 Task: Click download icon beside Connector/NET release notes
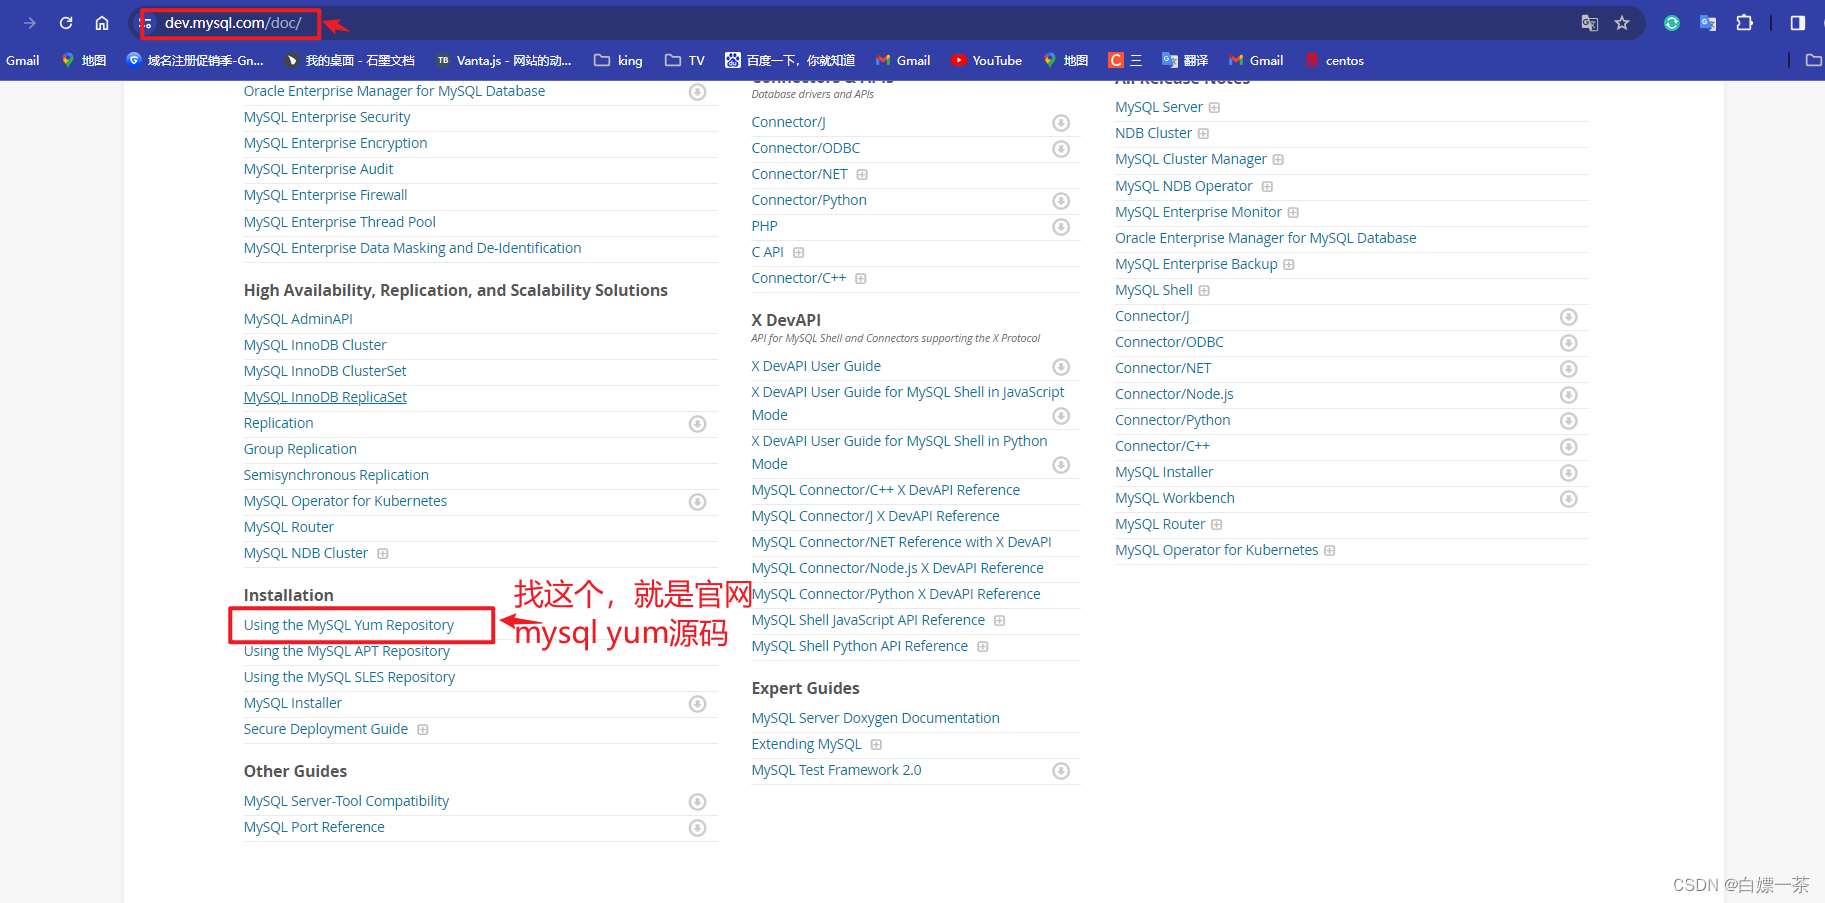1569,369
